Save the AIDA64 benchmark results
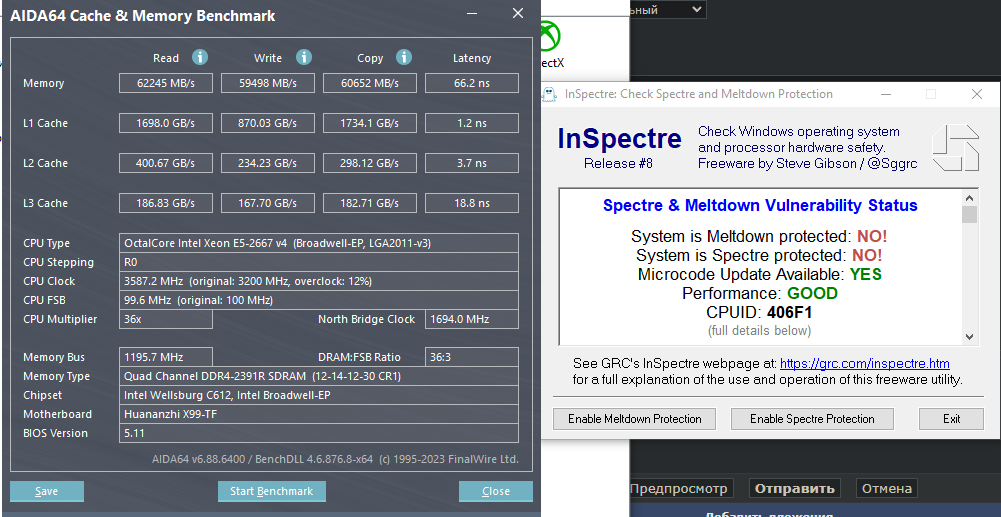The image size is (1001, 517). coord(47,491)
